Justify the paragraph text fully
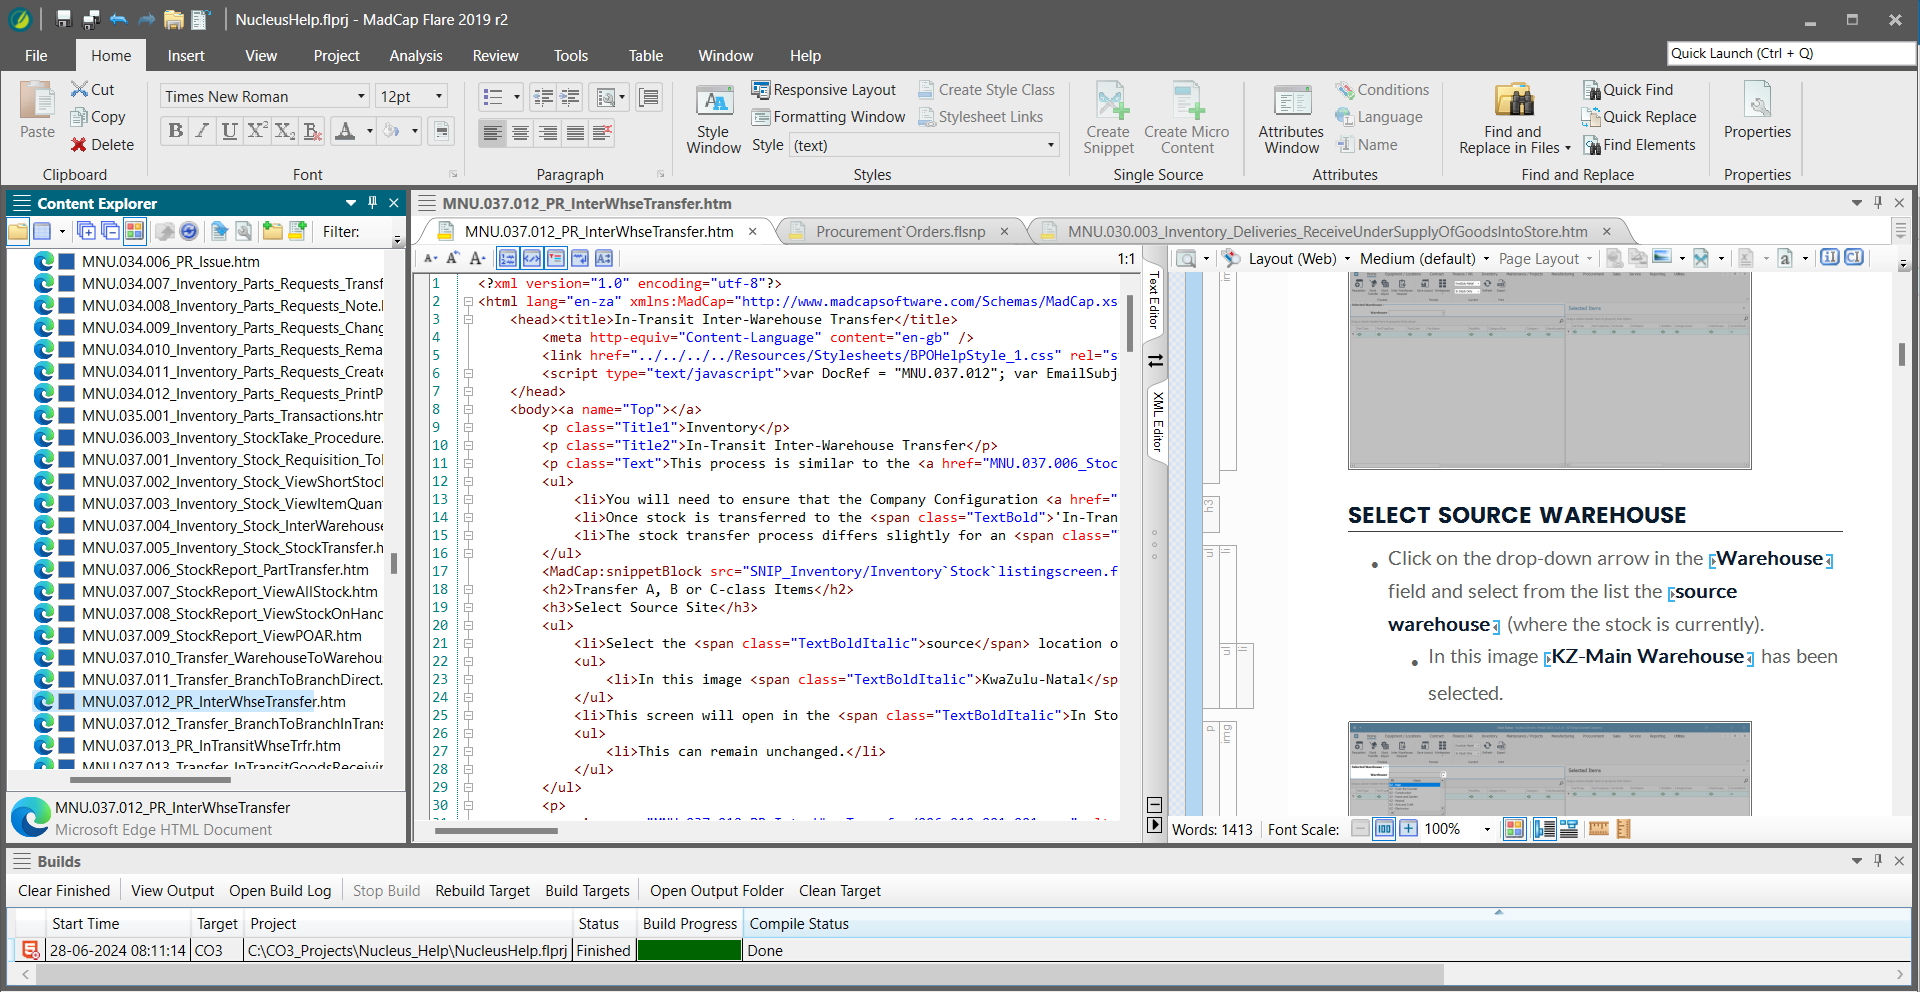 click(x=575, y=132)
